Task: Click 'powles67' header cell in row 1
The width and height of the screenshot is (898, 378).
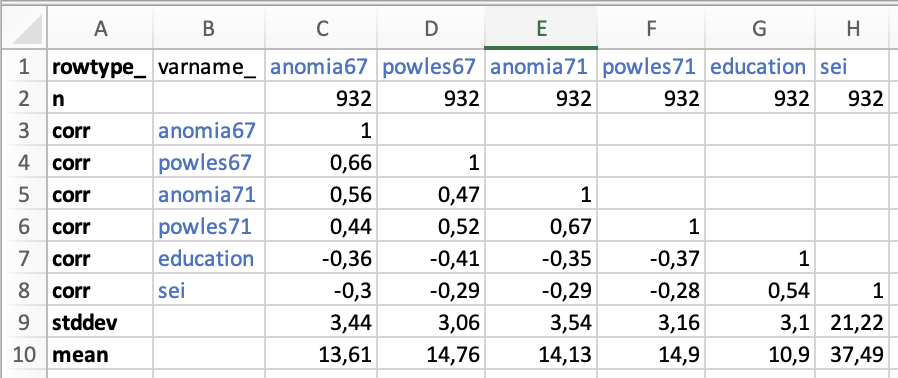Action: (x=430, y=67)
